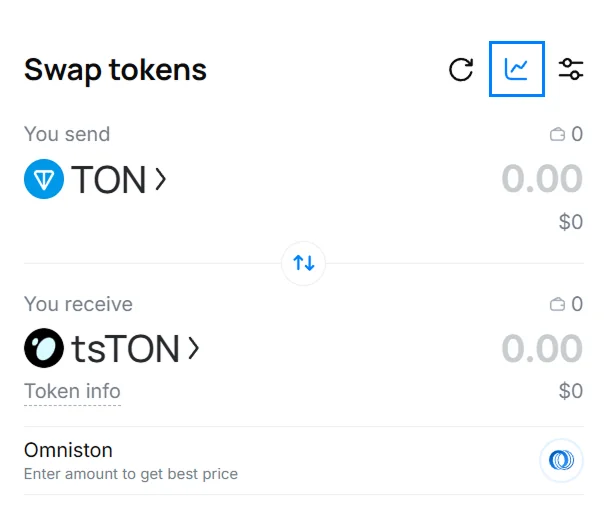Click the send balance value 0

pos(577,134)
